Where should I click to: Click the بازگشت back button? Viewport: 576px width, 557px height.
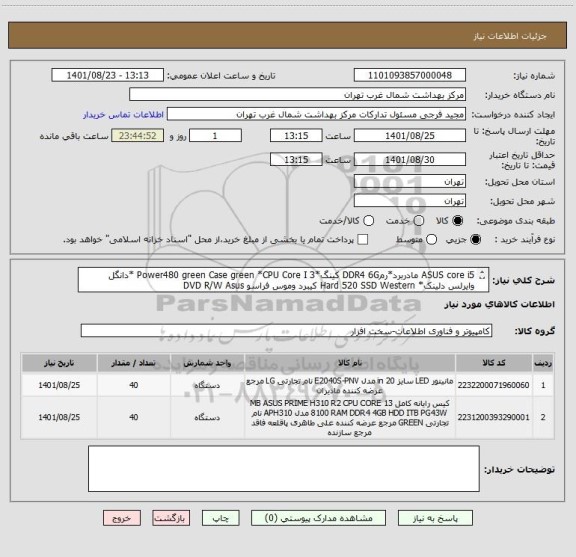171,518
